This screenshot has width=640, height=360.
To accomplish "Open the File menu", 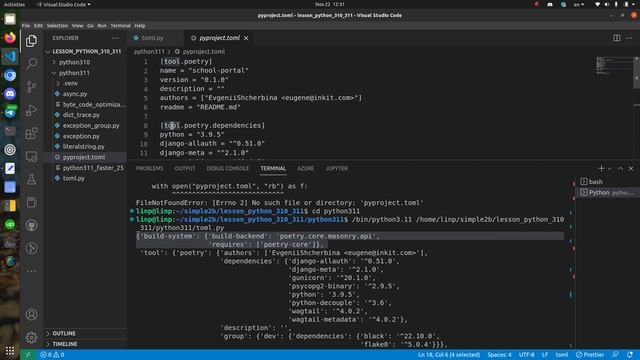I will [x=26, y=25].
